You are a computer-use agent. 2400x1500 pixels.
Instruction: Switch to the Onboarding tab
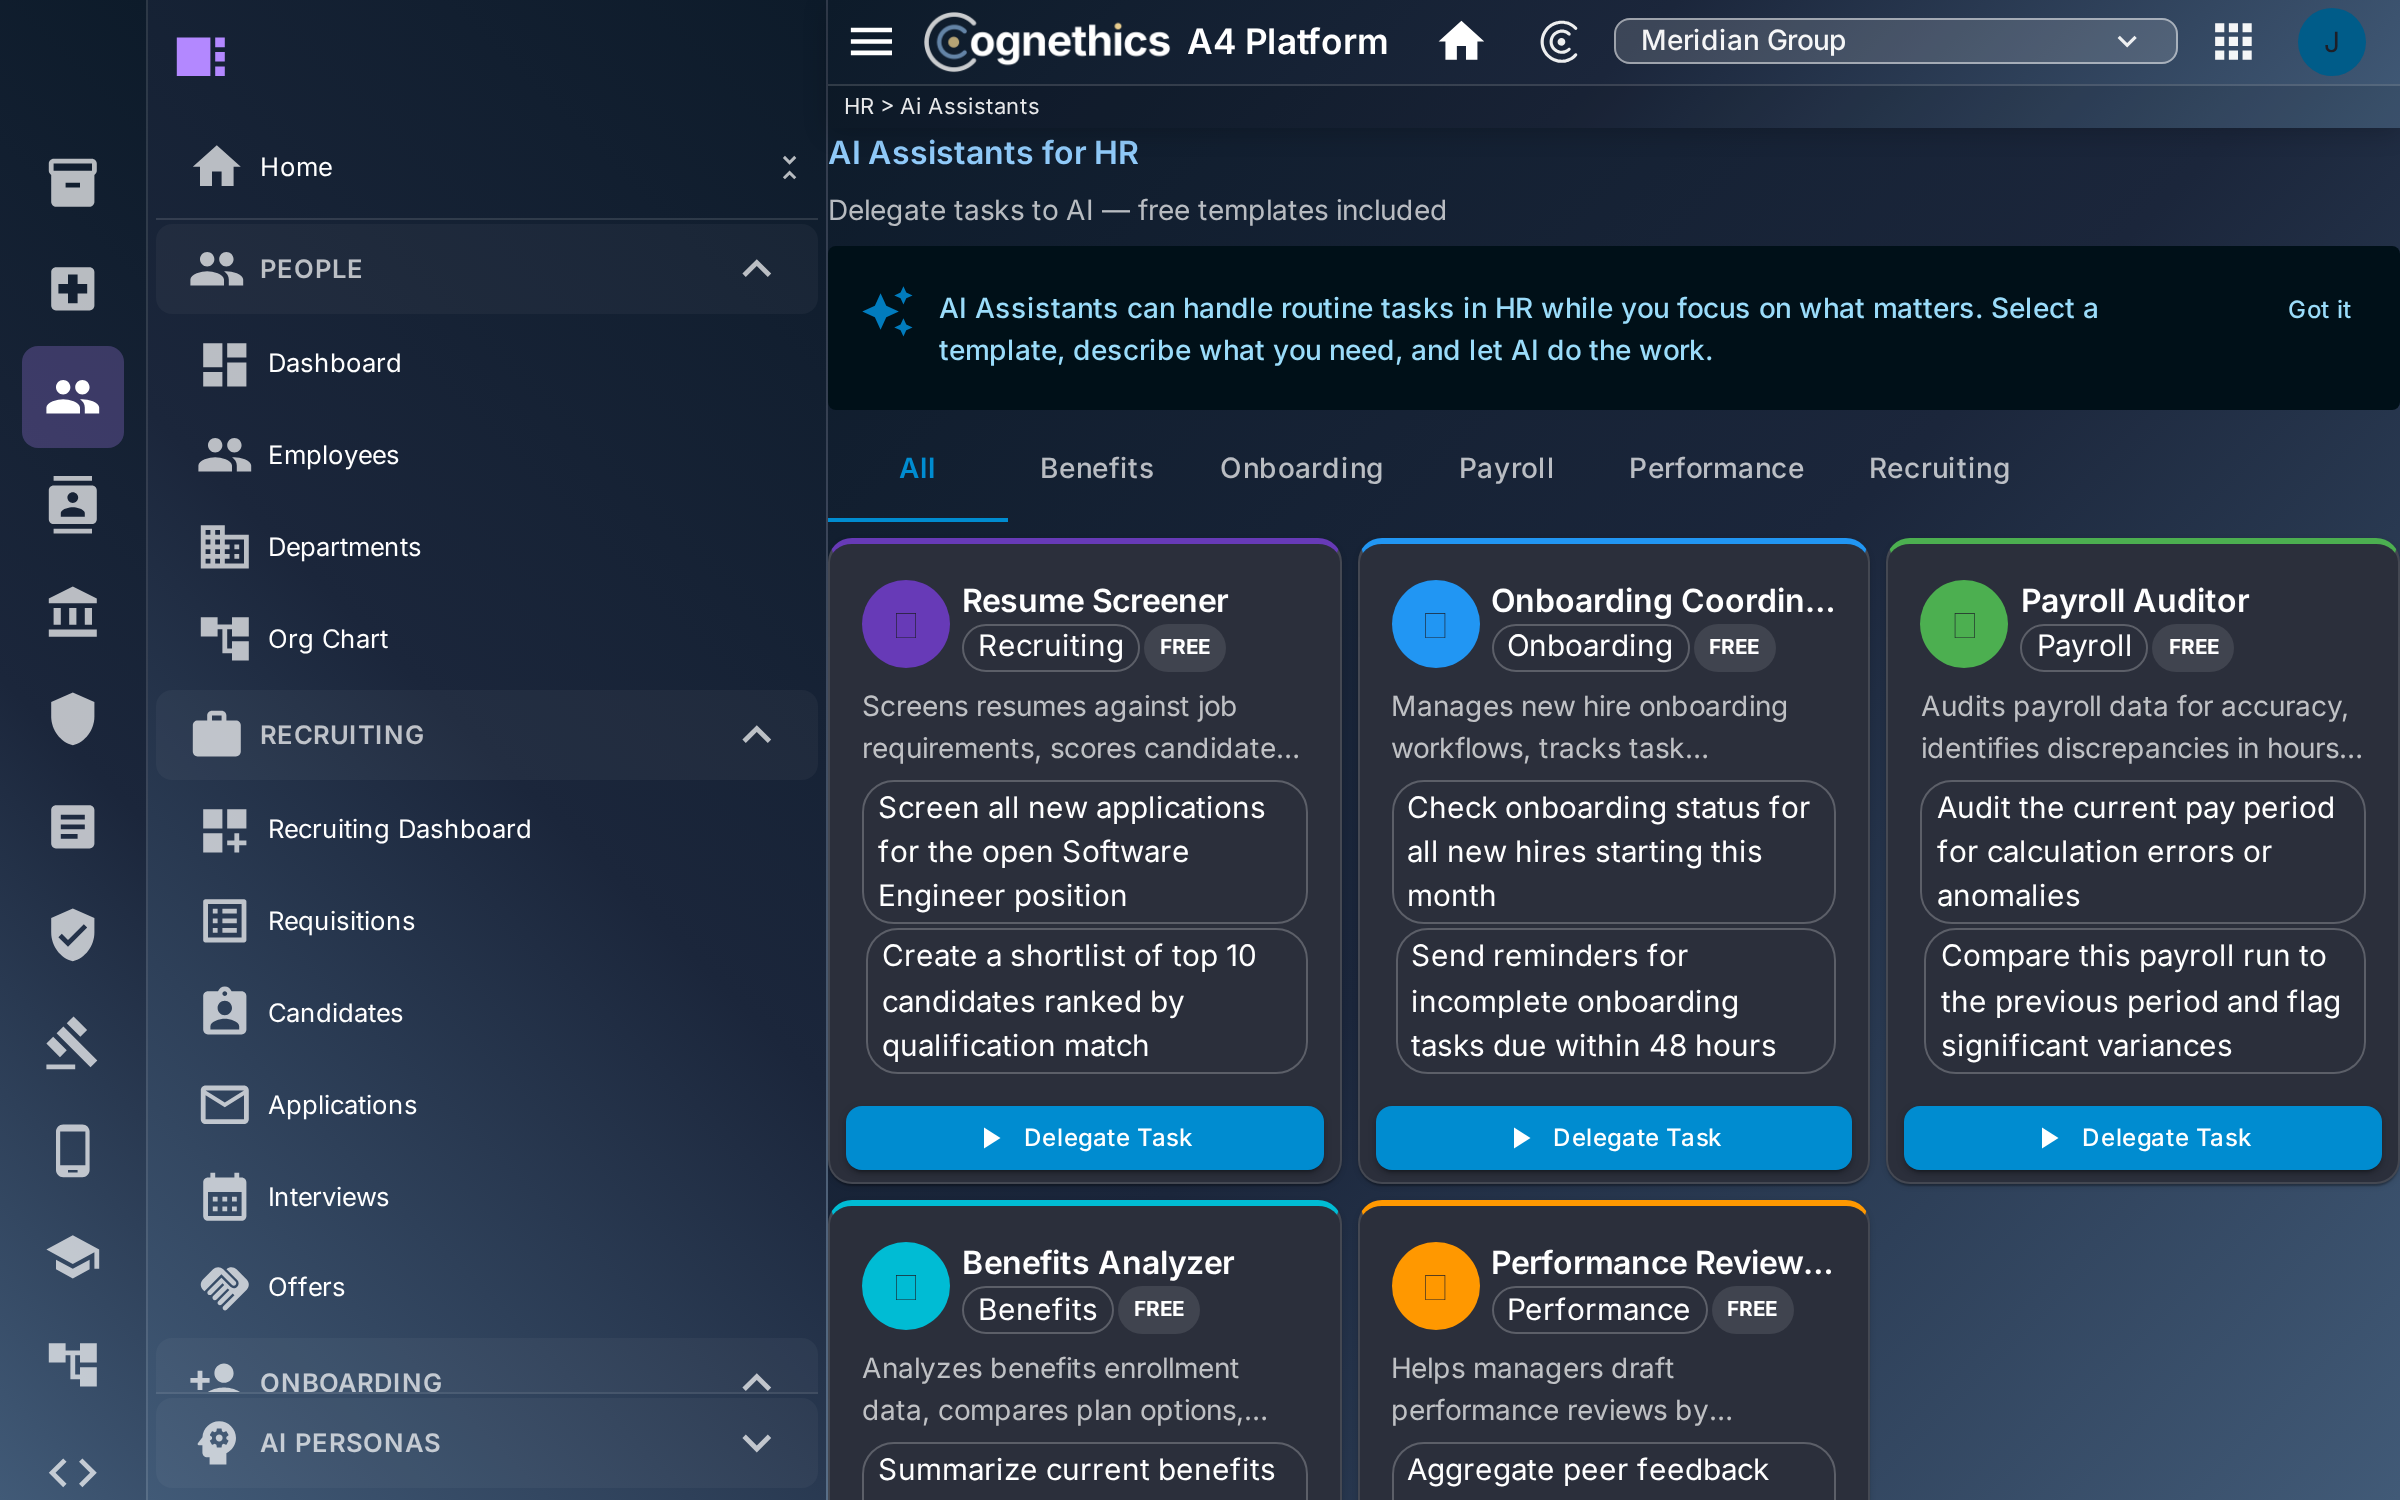[x=1301, y=468]
